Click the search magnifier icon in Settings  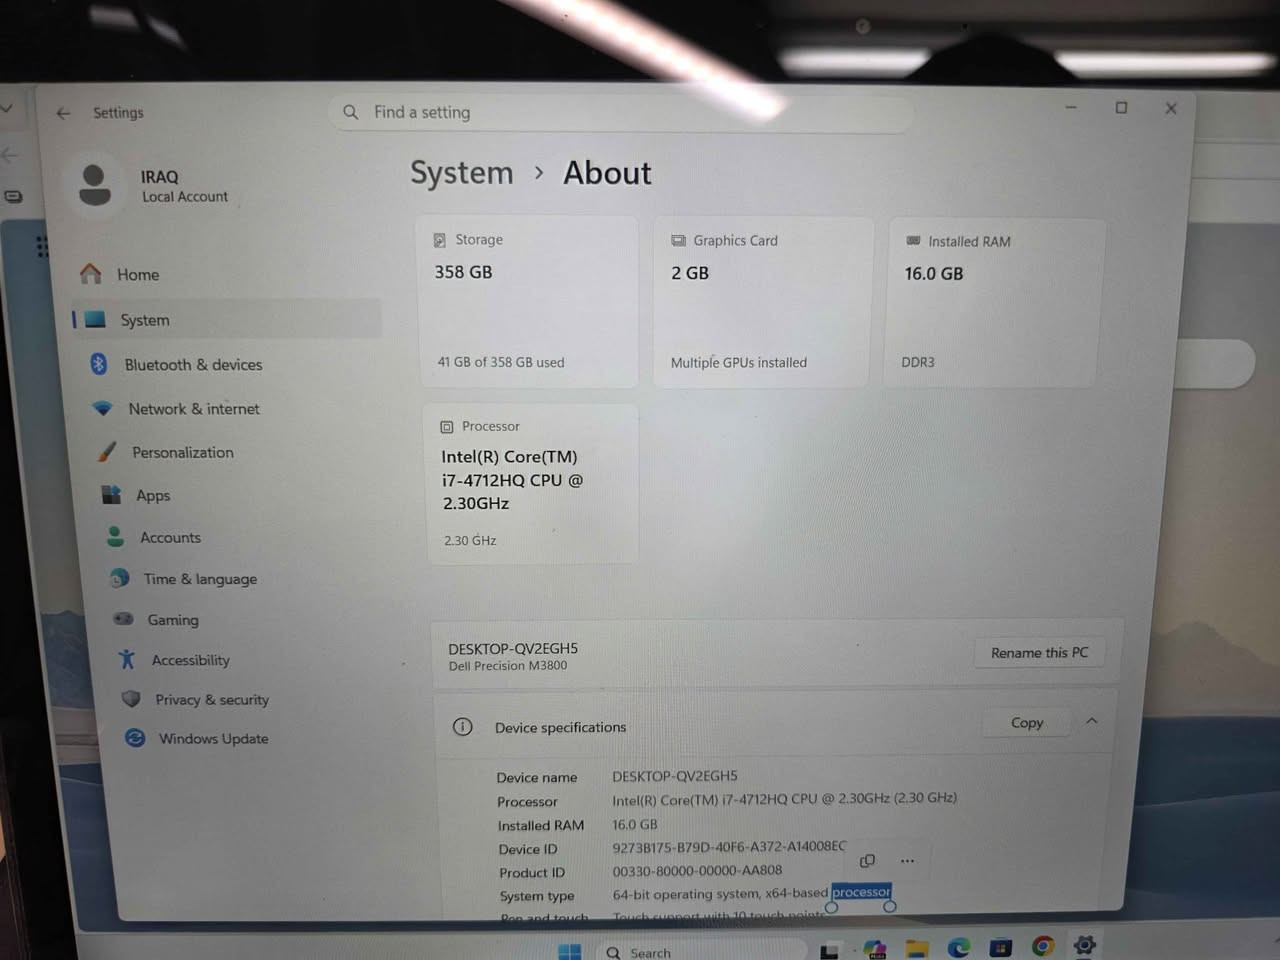[350, 112]
